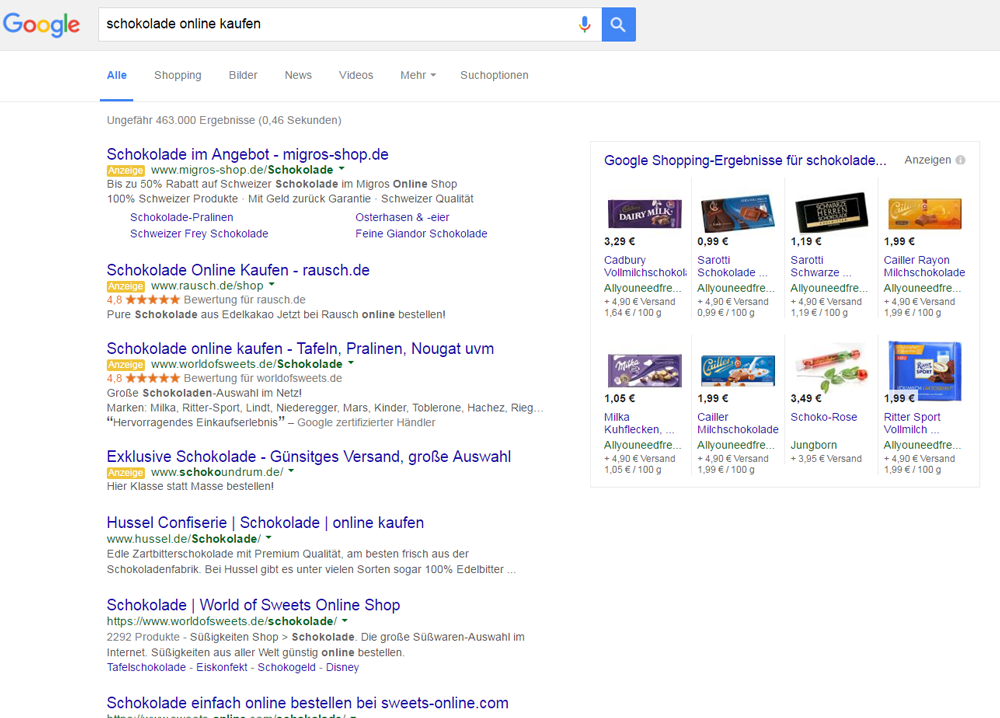This screenshot has height=718, width=1000.
Task: Expand the Mehr dropdown menu
Action: (x=418, y=75)
